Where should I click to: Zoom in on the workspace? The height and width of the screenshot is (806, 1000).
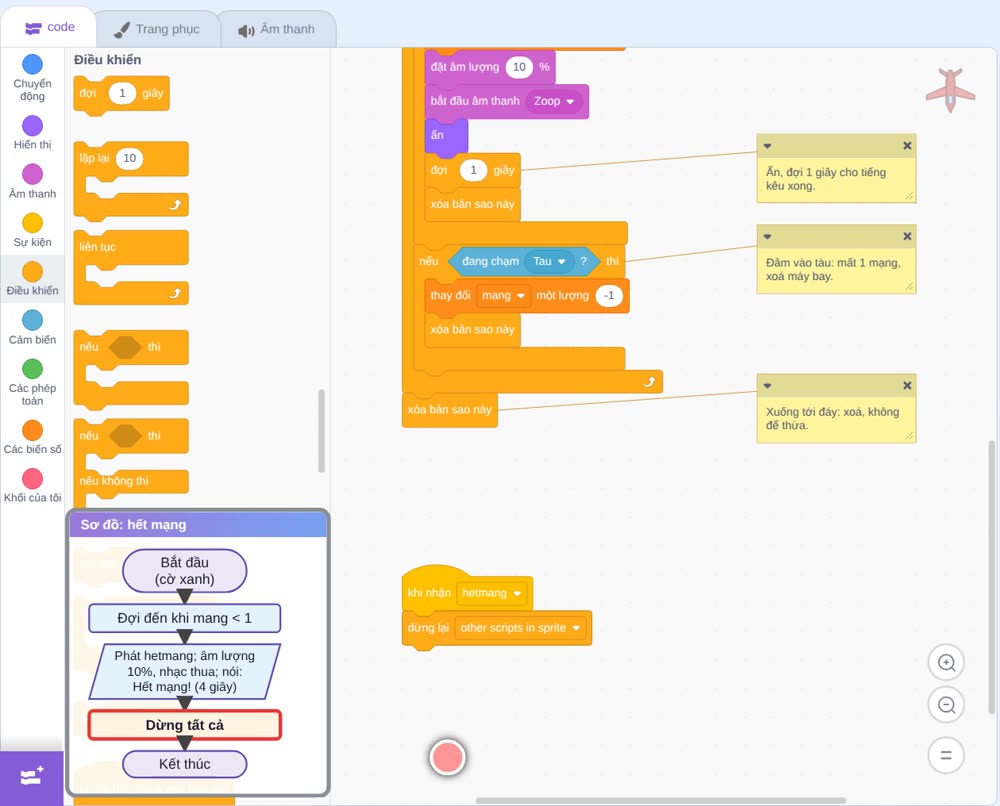tap(946, 663)
